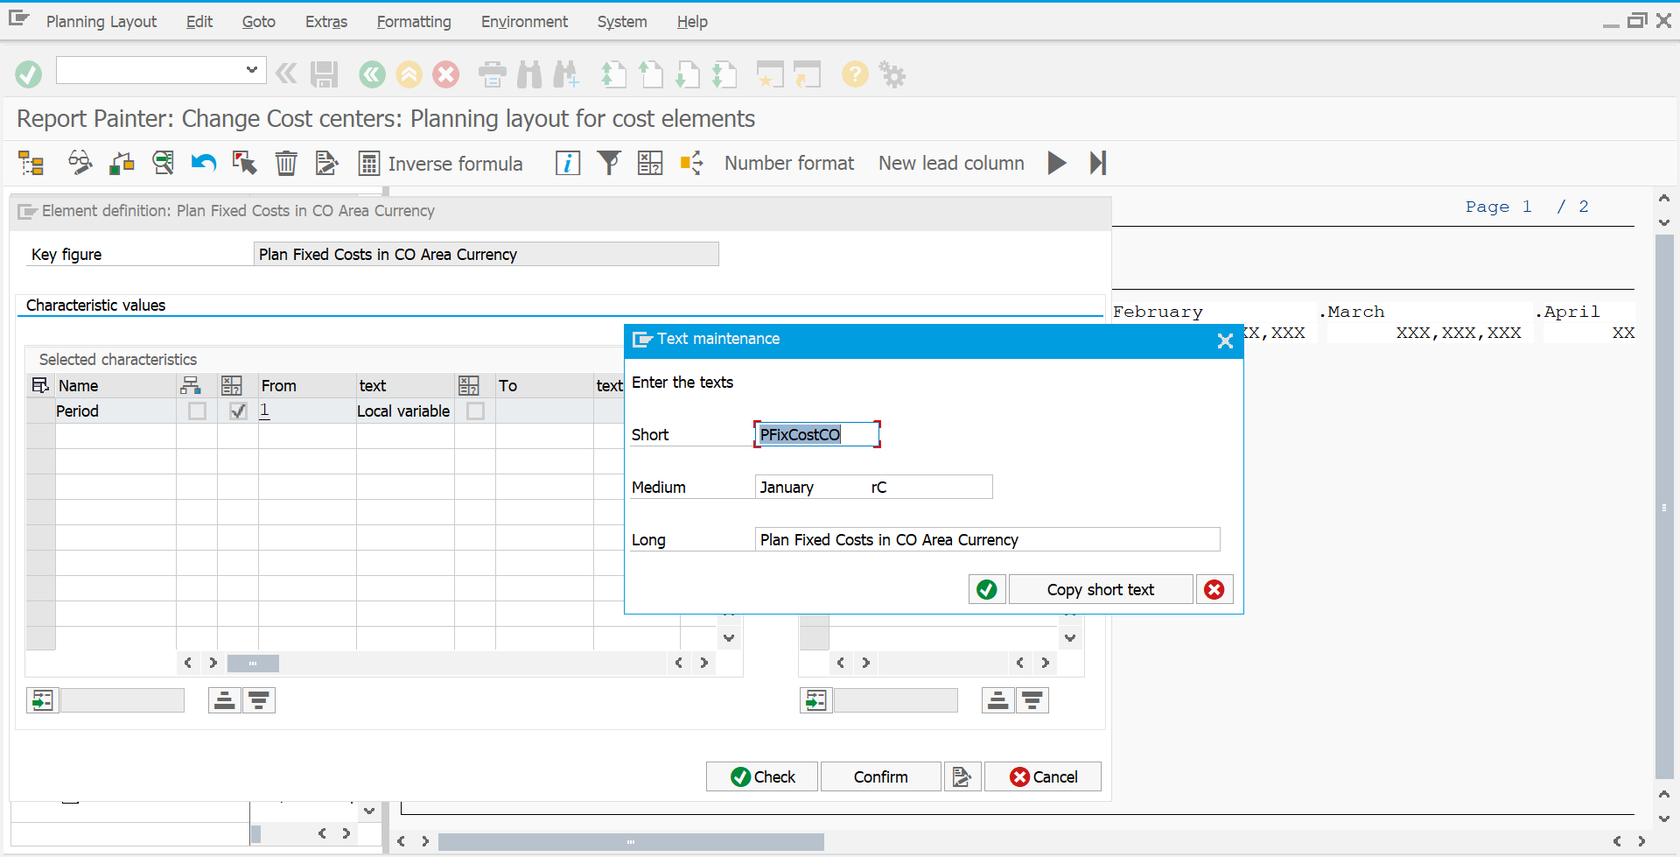Click the Next play-arrow icon

pyautogui.click(x=1057, y=163)
